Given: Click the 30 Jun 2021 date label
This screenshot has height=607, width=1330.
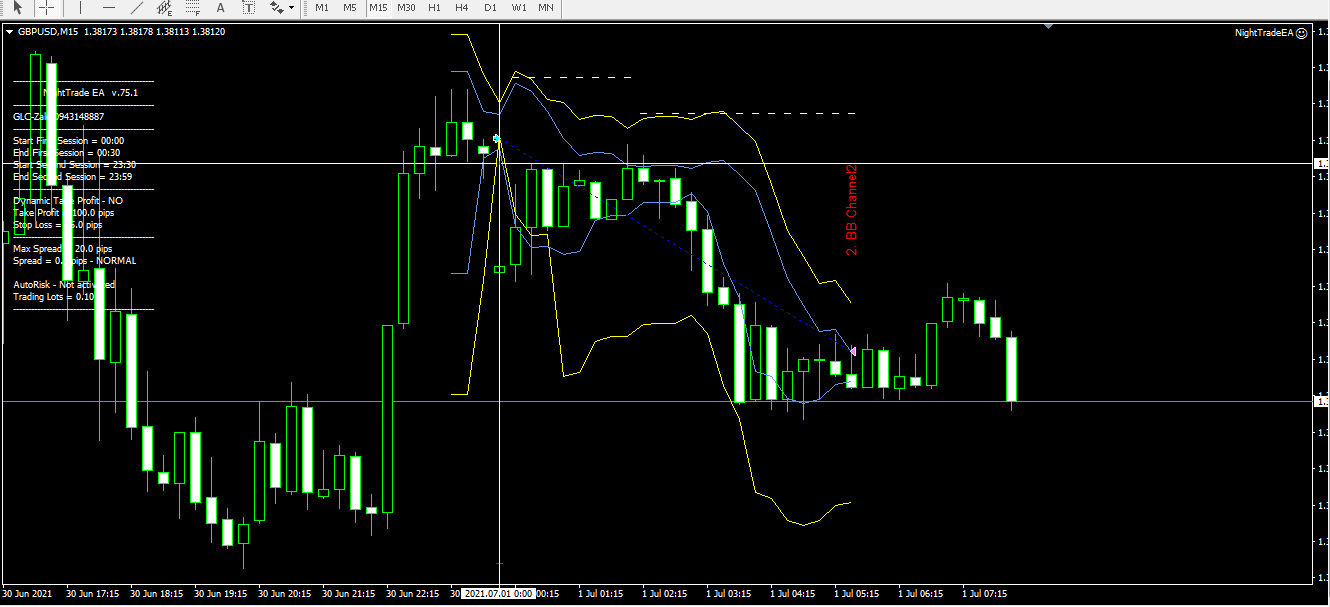Looking at the screenshot, I should pyautogui.click(x=28, y=594).
